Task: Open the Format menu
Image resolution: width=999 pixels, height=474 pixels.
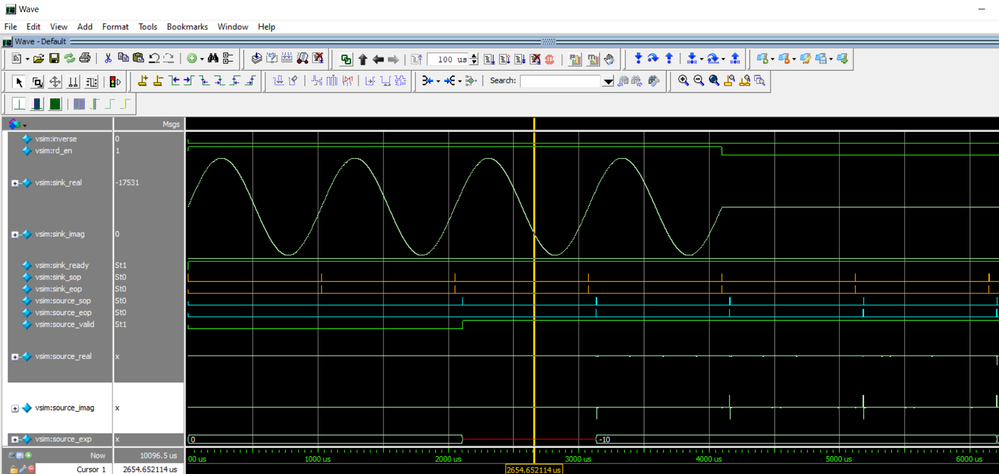Action: 115,26
